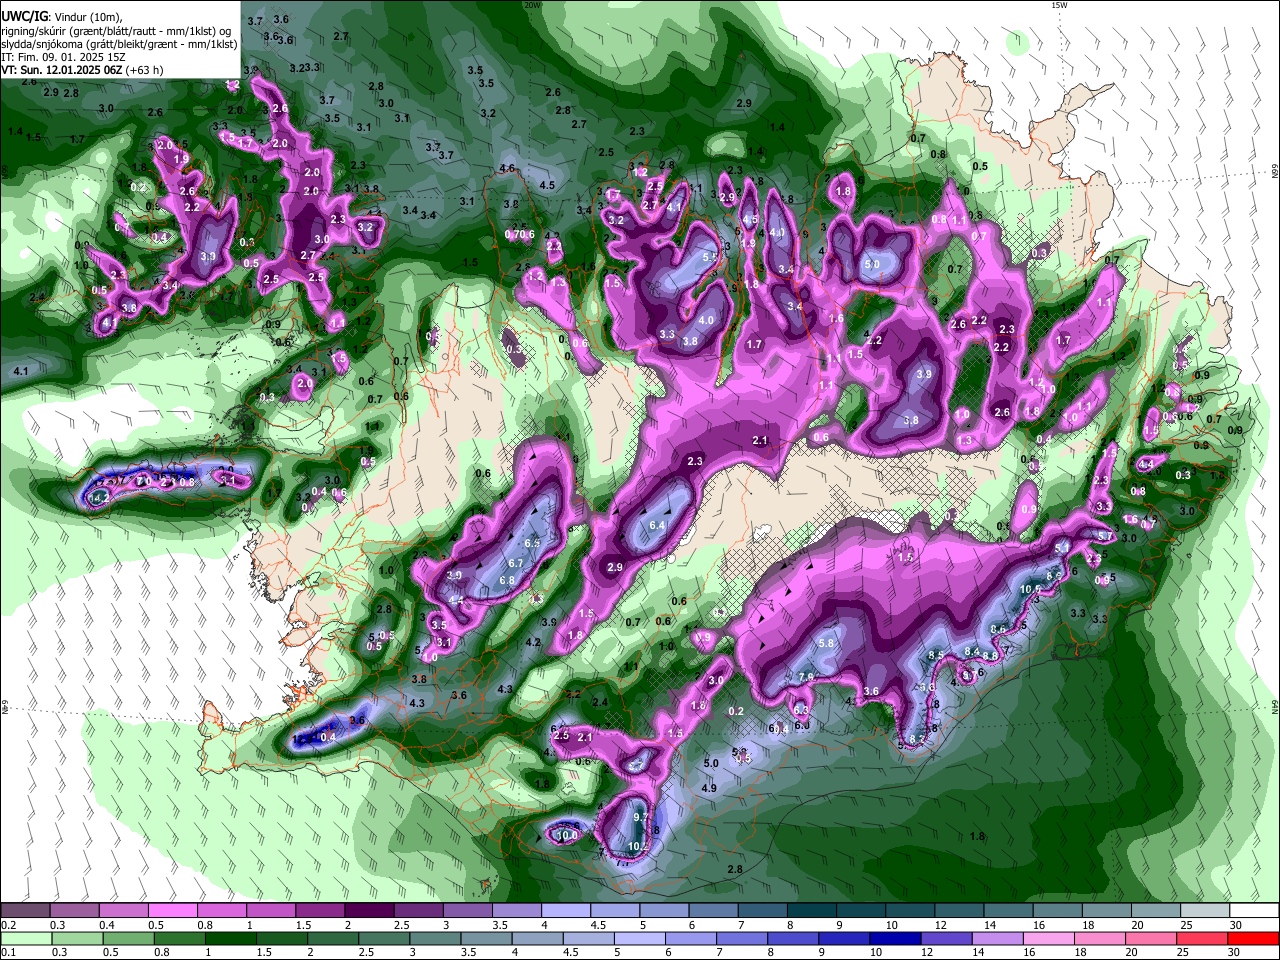Viewport: 1280px width, 960px height.
Task: Click the lavender 4 swatch in the snow legend row
Action: [x=566, y=911]
